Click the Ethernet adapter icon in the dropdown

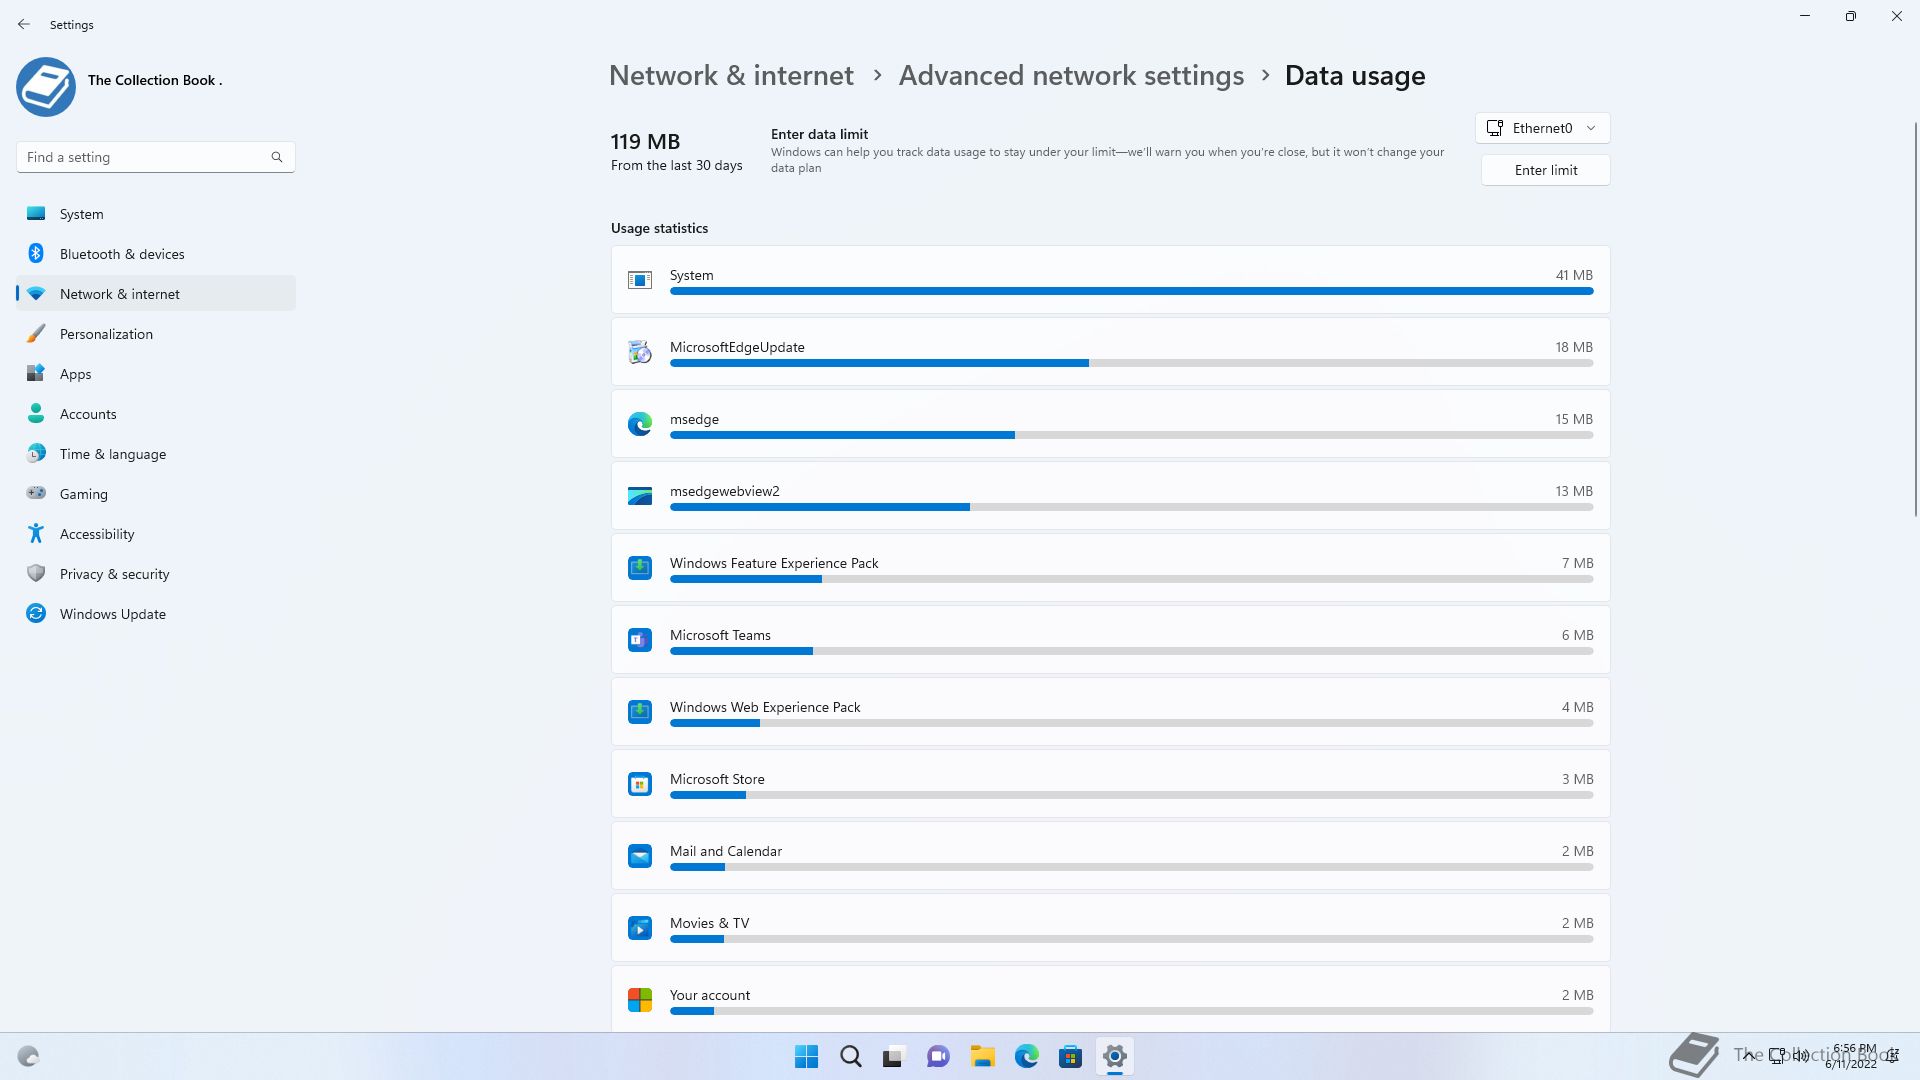coord(1495,128)
